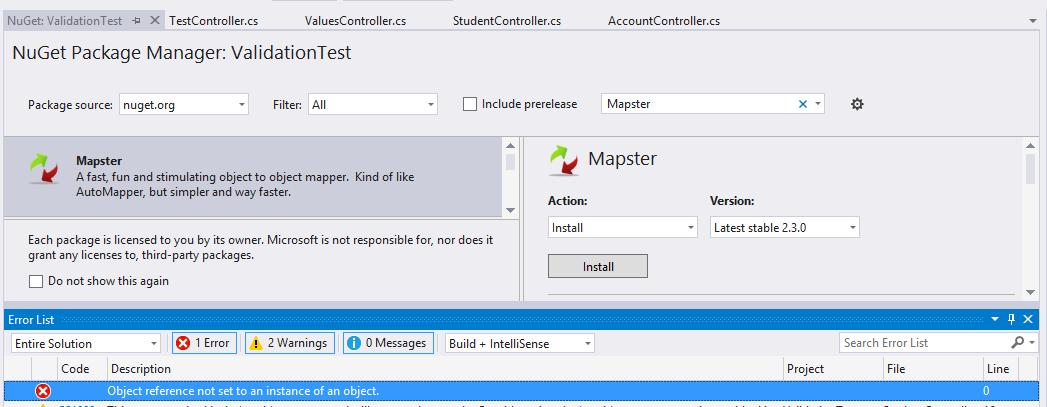Toggle the 0 Messages filter

[389, 343]
